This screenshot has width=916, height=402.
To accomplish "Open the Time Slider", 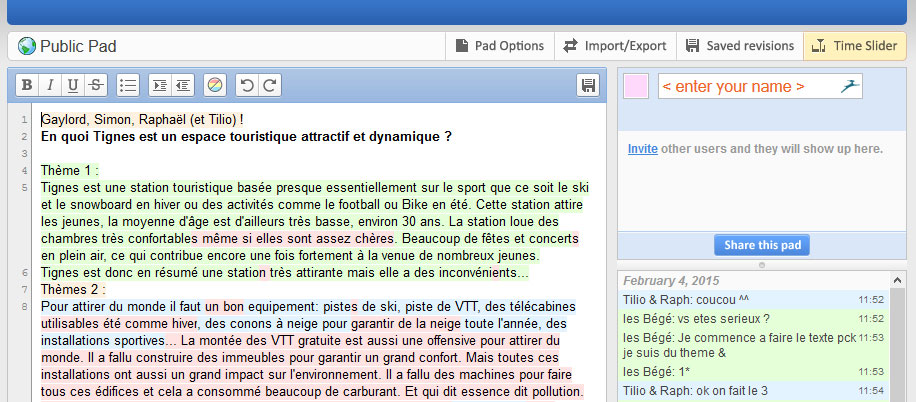I will point(855,46).
